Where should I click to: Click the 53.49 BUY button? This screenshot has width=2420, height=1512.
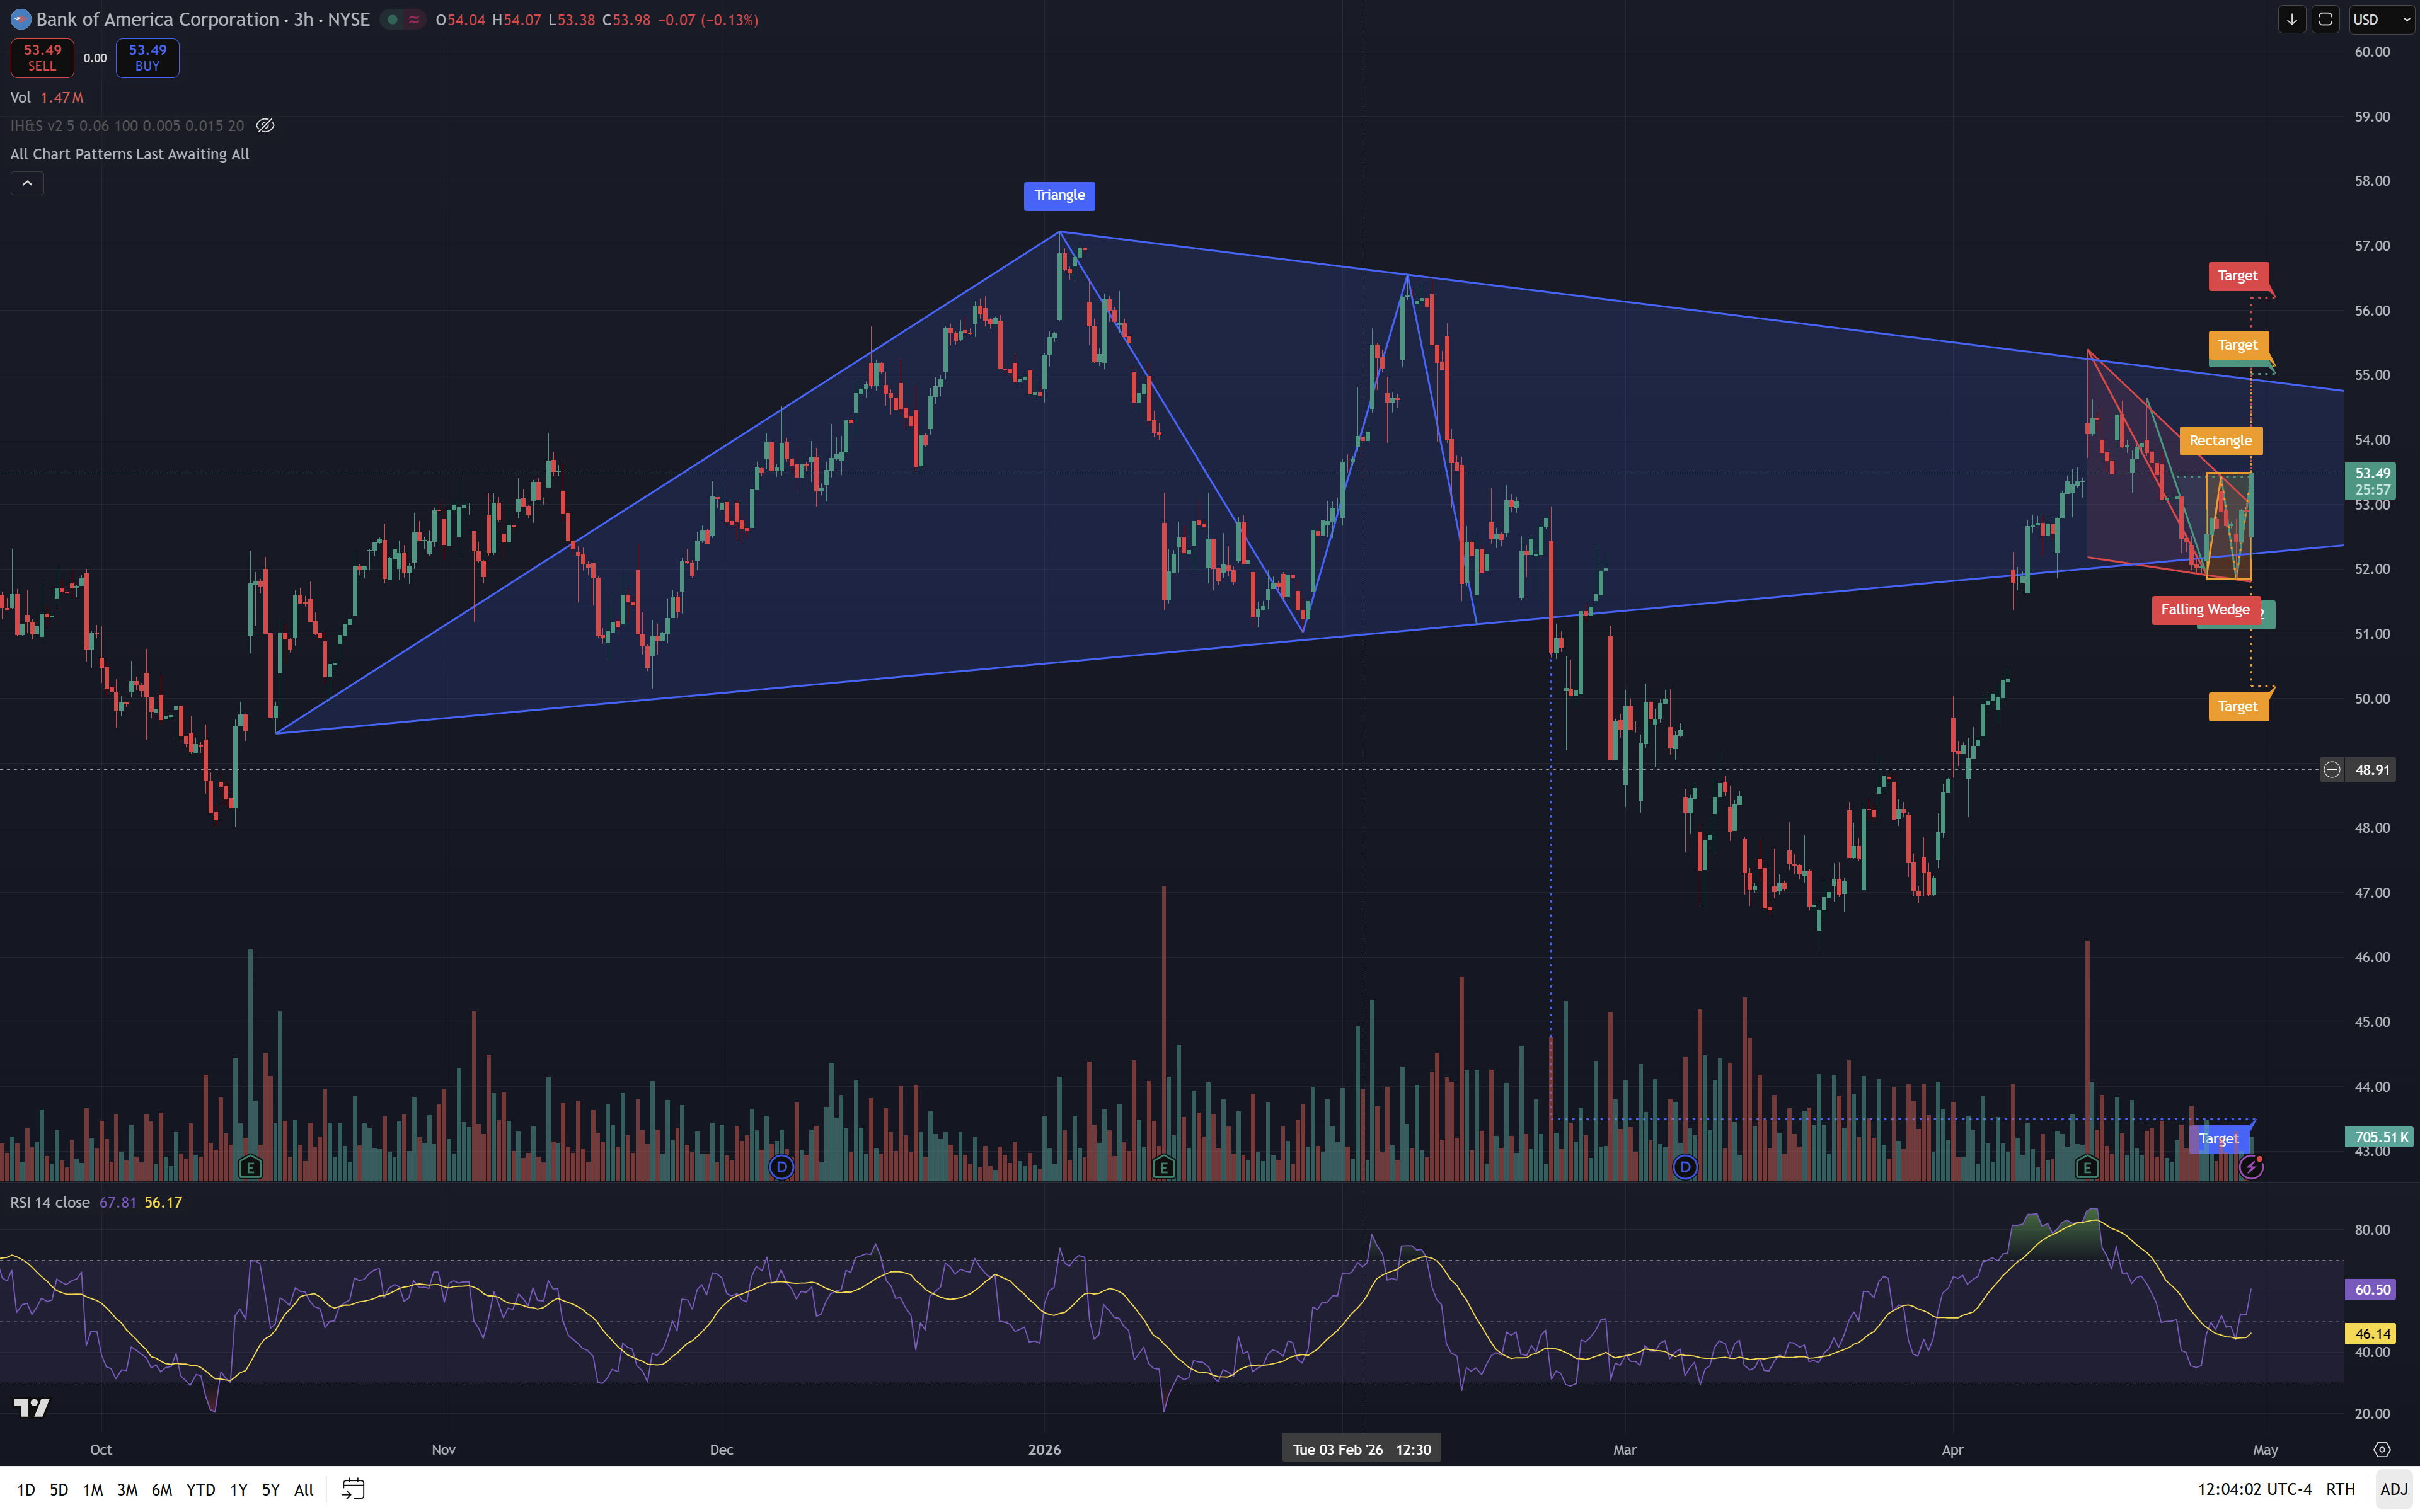[x=147, y=58]
